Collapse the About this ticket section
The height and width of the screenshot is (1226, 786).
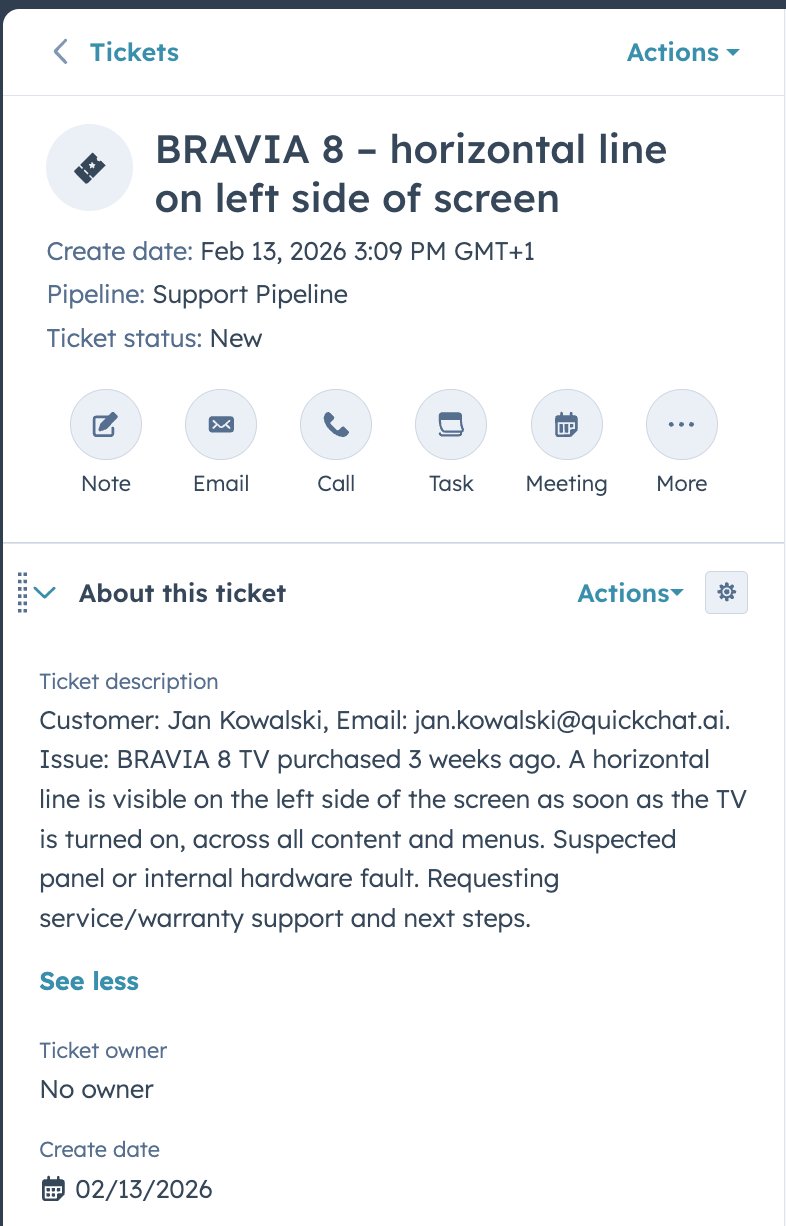[44, 592]
